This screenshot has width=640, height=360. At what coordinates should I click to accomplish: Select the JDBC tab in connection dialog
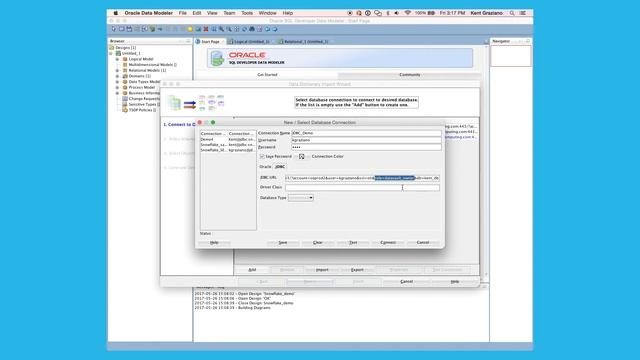[280, 167]
